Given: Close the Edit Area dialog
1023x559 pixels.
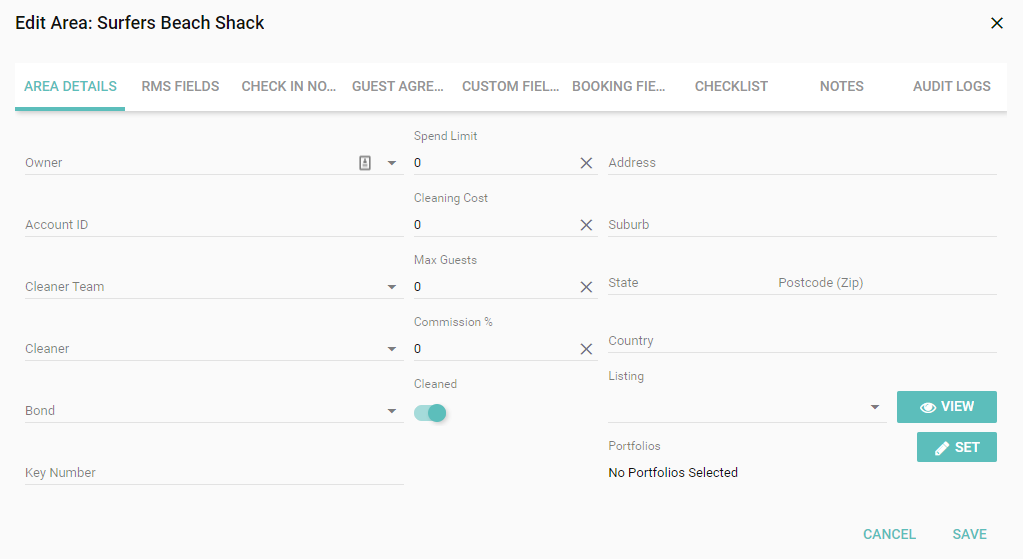Looking at the screenshot, I should point(996,23).
